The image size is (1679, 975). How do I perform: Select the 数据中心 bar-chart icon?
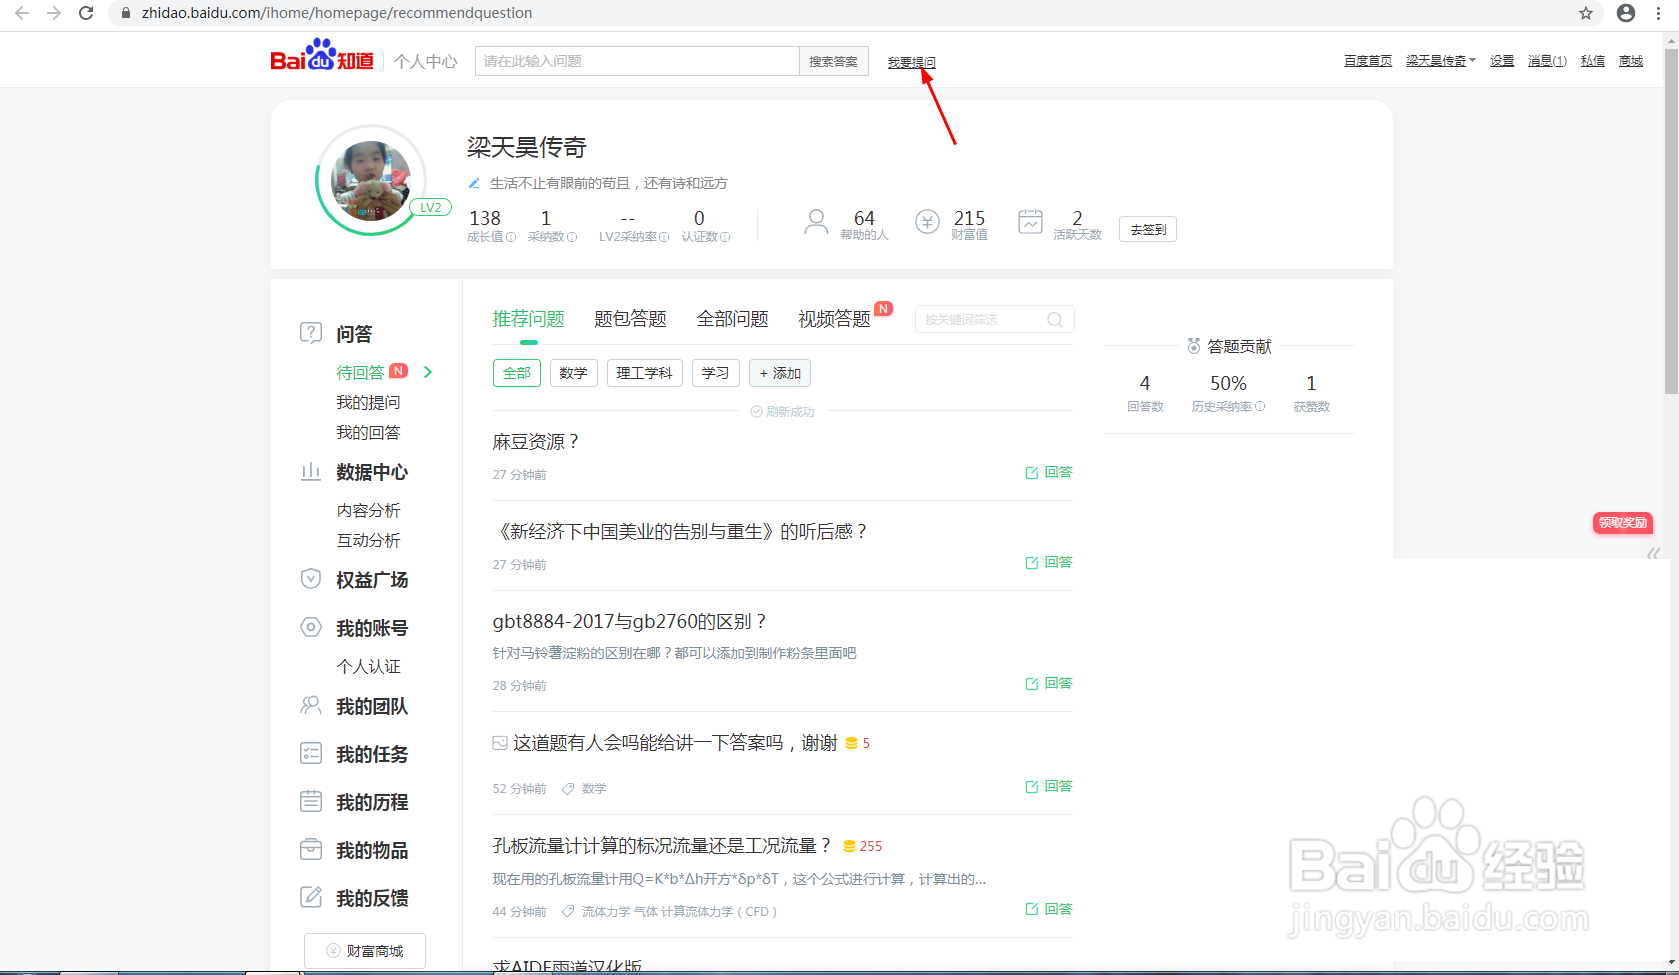pos(311,471)
